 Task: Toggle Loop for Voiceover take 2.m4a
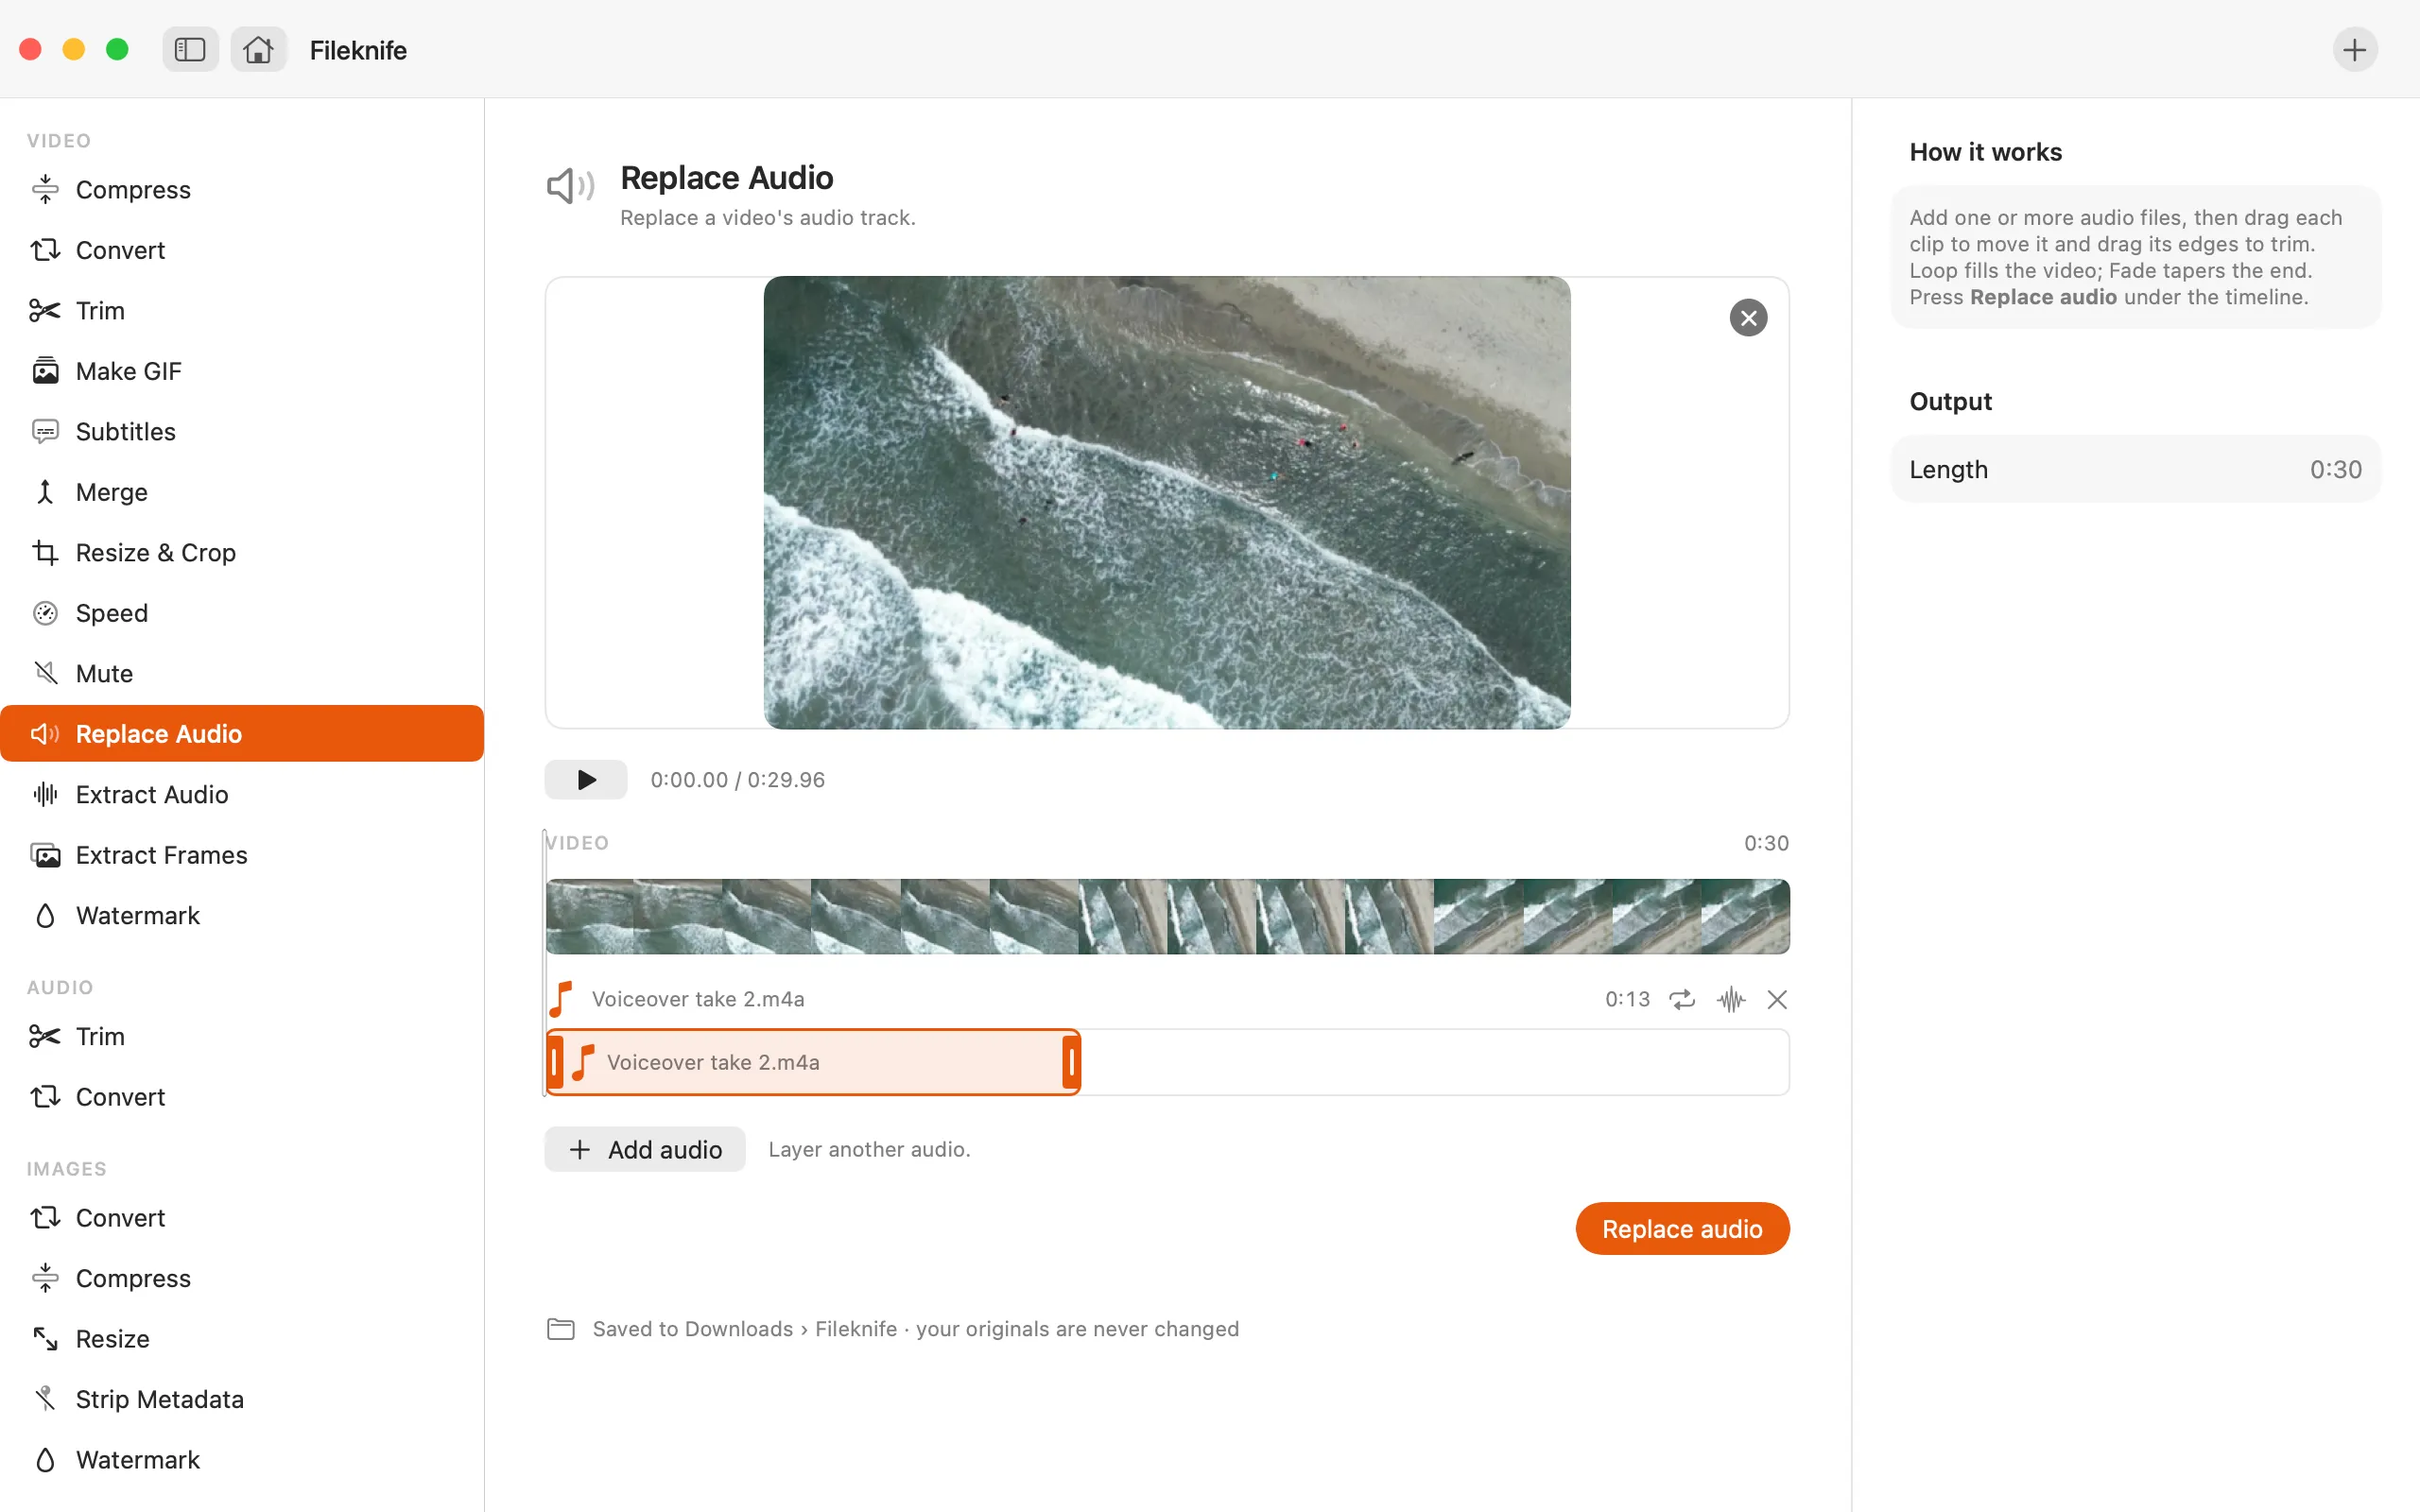[1682, 999]
